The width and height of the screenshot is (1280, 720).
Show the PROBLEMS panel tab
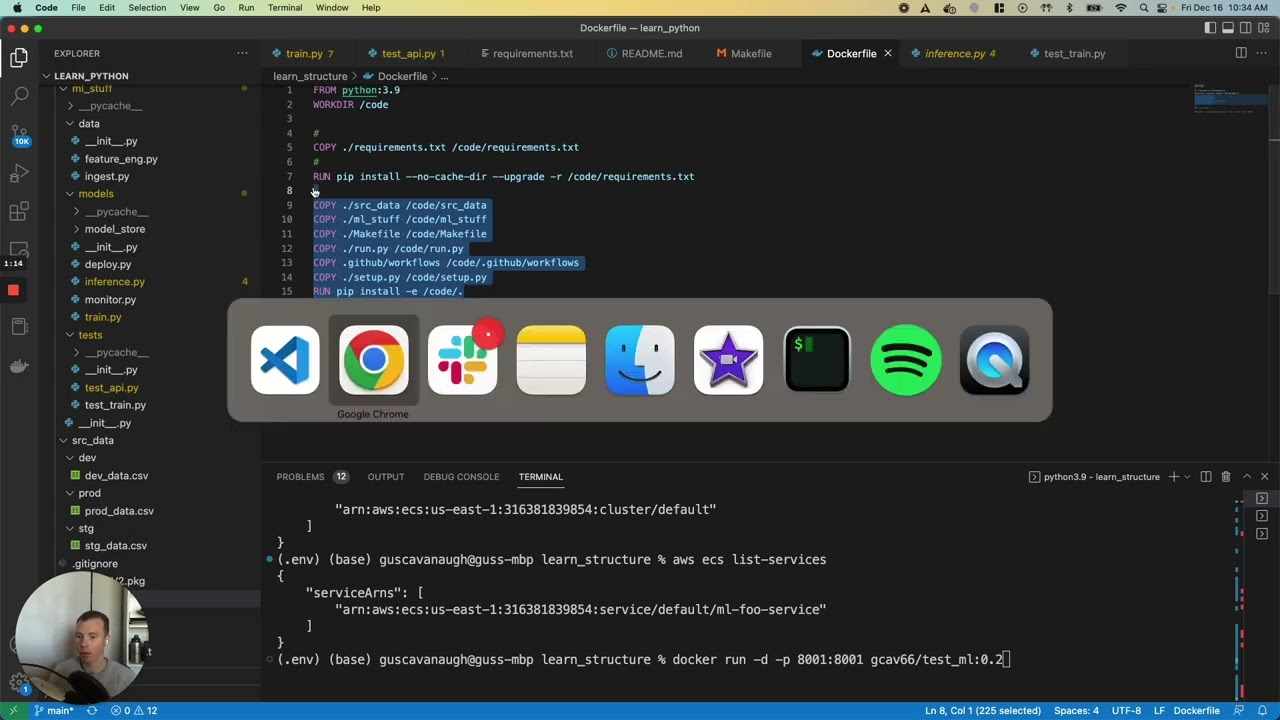[x=300, y=477]
